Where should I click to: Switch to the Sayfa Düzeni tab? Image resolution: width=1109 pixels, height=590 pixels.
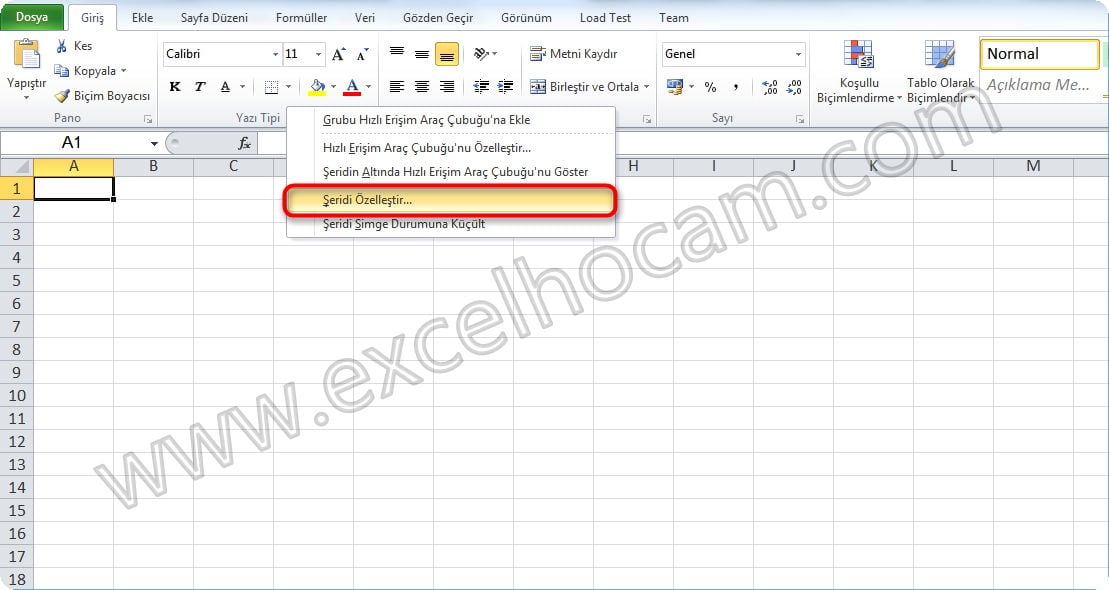pyautogui.click(x=214, y=18)
